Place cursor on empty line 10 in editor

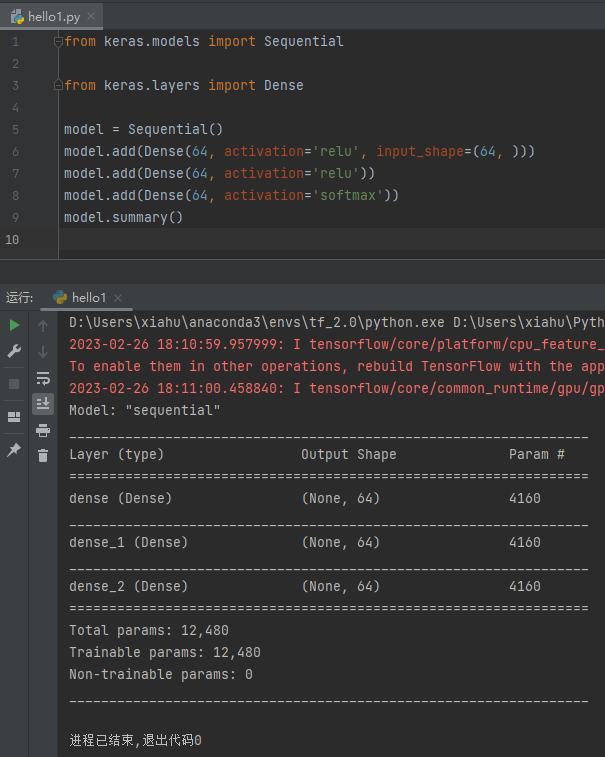[332, 239]
